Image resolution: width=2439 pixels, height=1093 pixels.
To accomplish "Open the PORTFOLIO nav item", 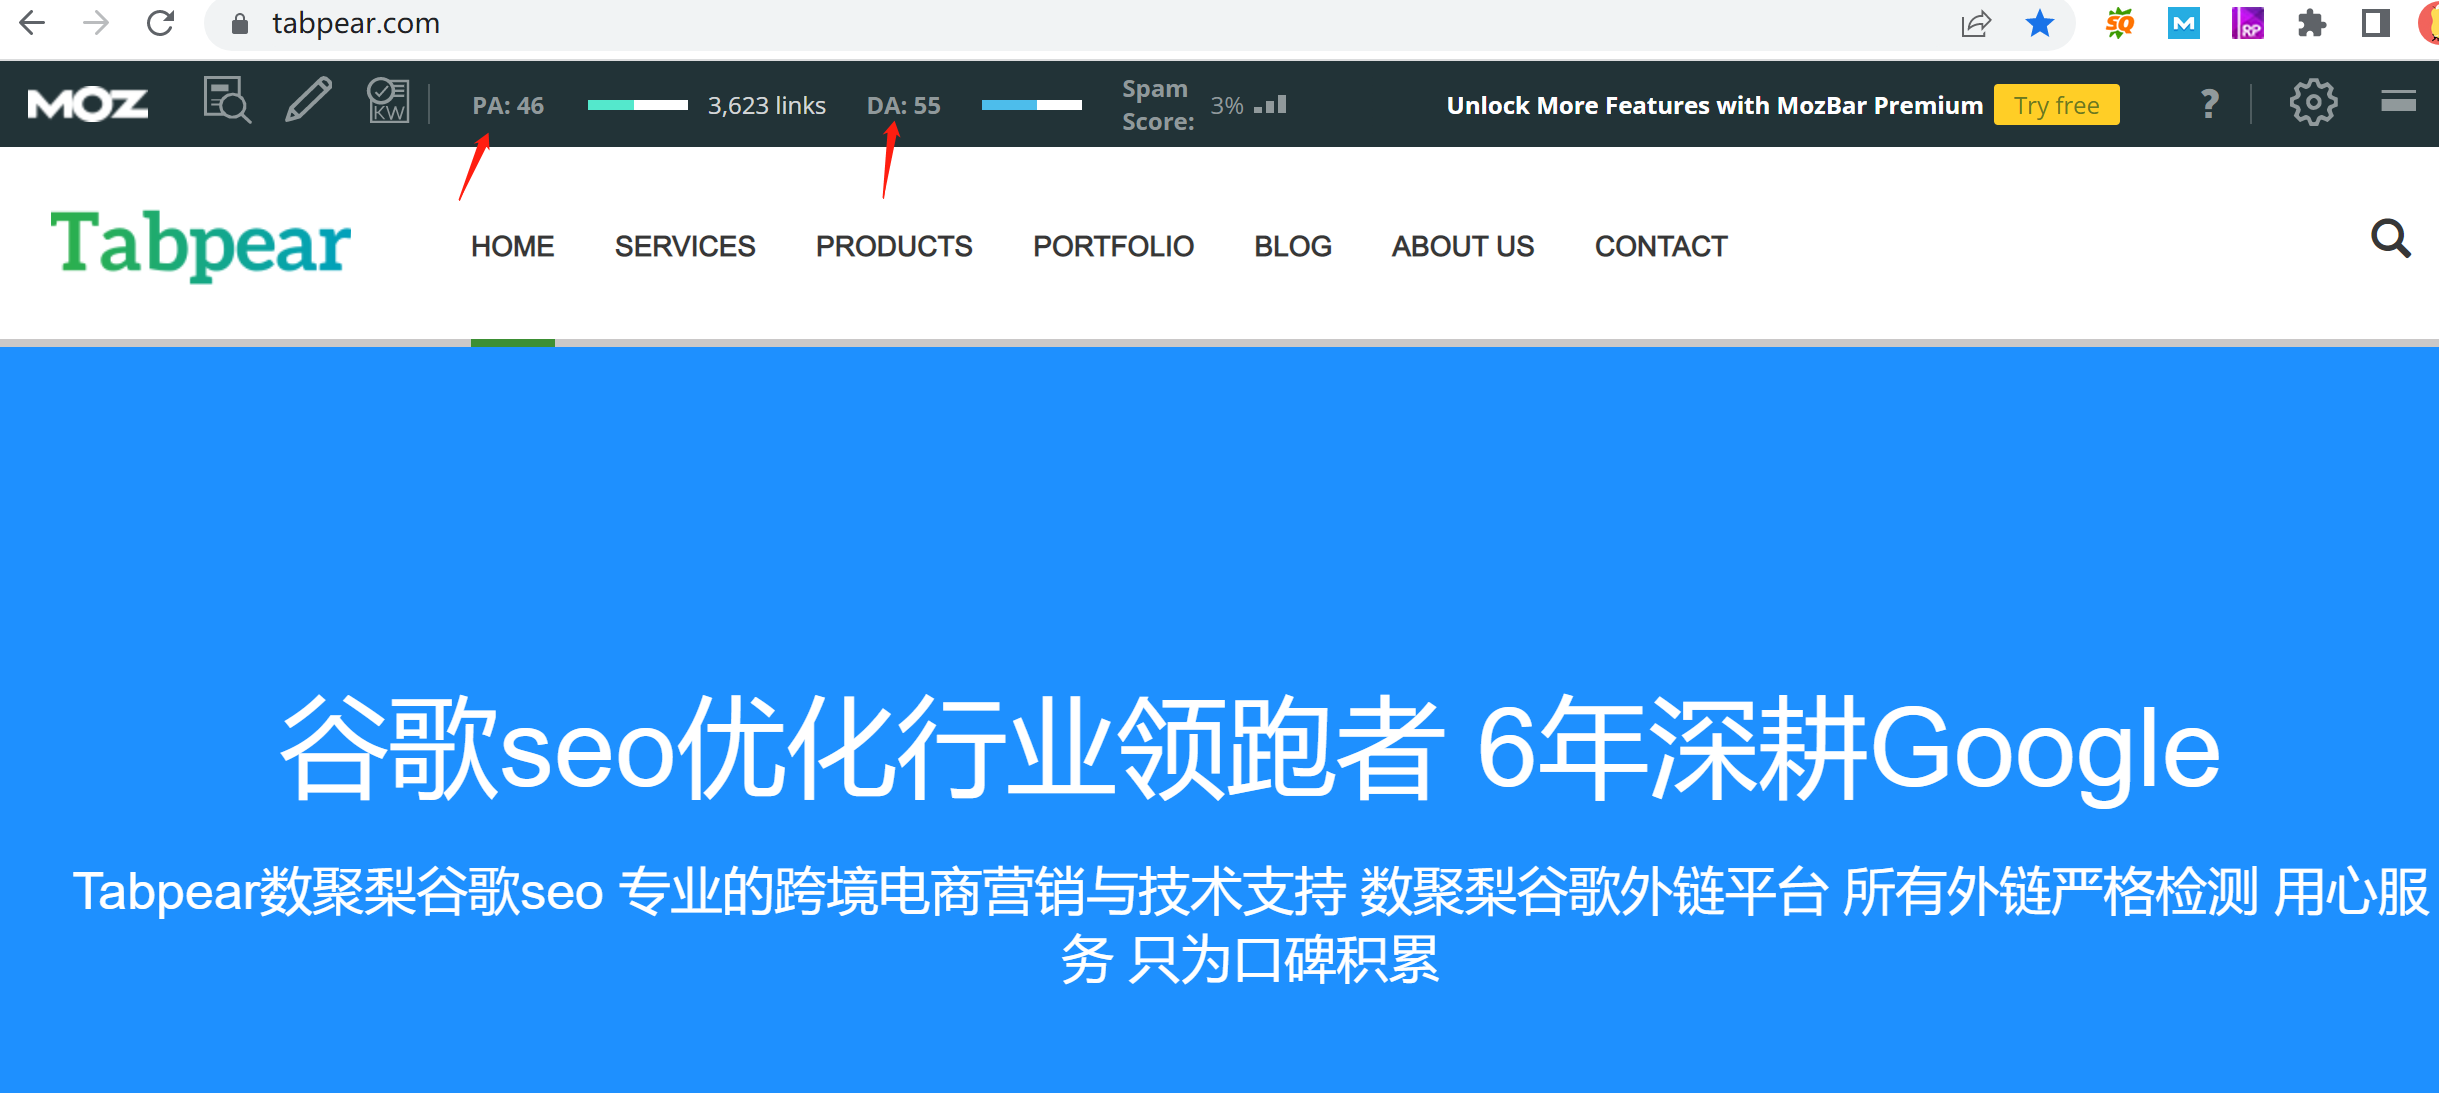I will (1113, 246).
